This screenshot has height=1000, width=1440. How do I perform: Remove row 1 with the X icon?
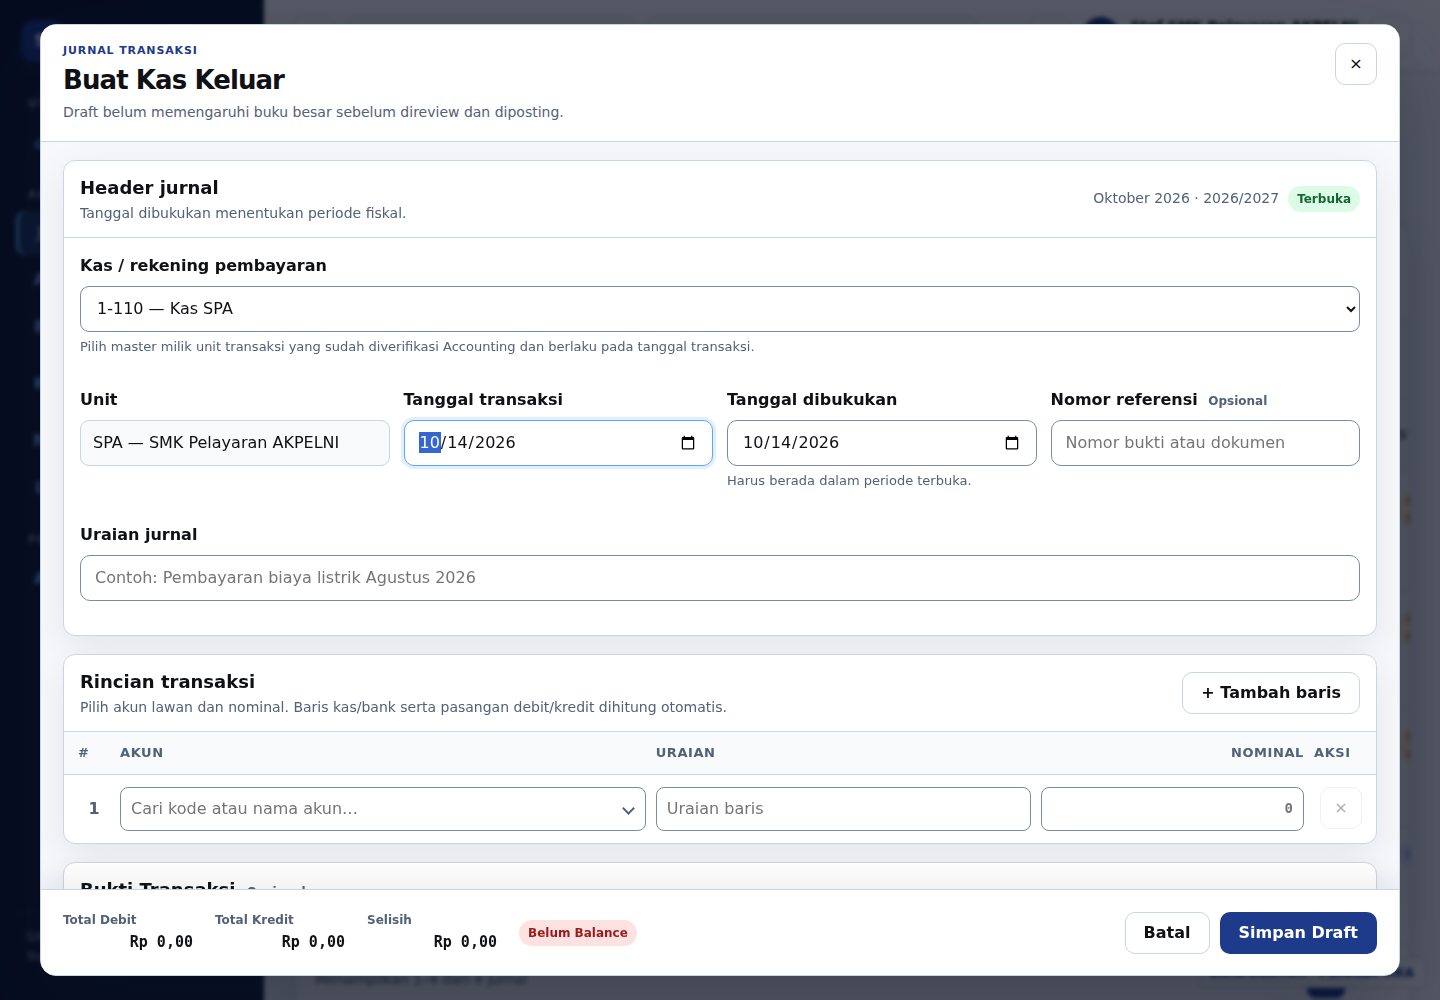(1340, 808)
